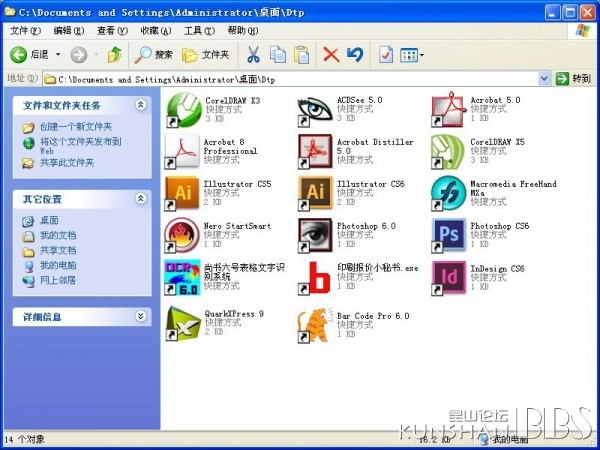
Task: Open the back history dropdown arrow
Action: (x=58, y=55)
